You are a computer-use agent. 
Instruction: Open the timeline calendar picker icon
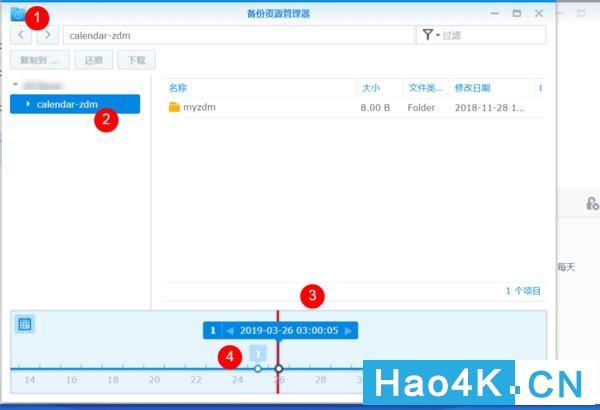[x=25, y=324]
